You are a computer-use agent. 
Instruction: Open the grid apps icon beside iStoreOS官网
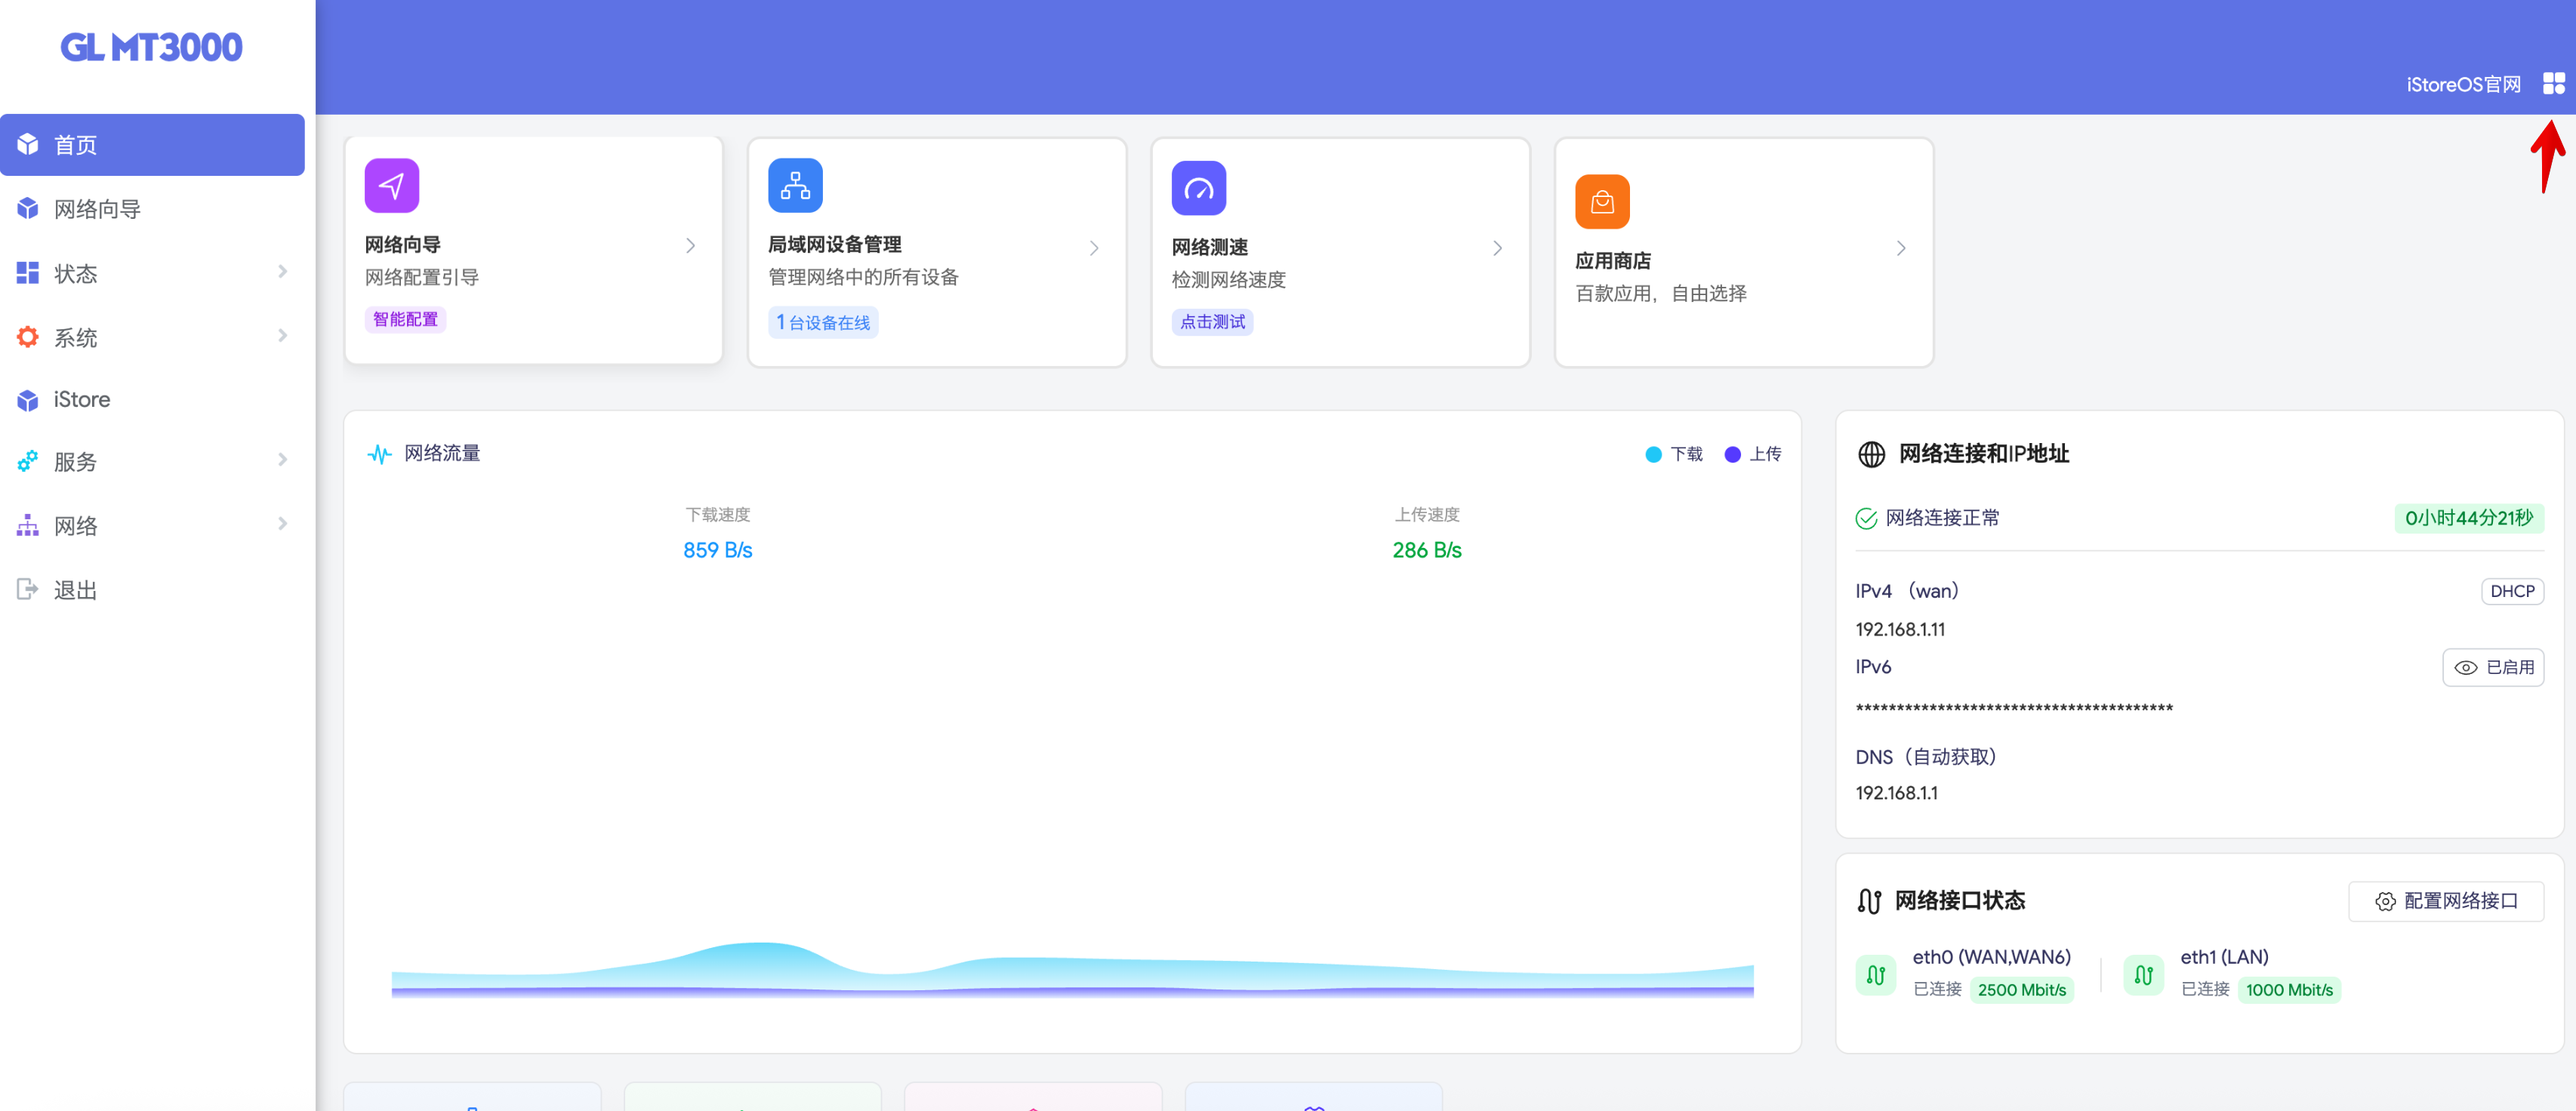2553,83
